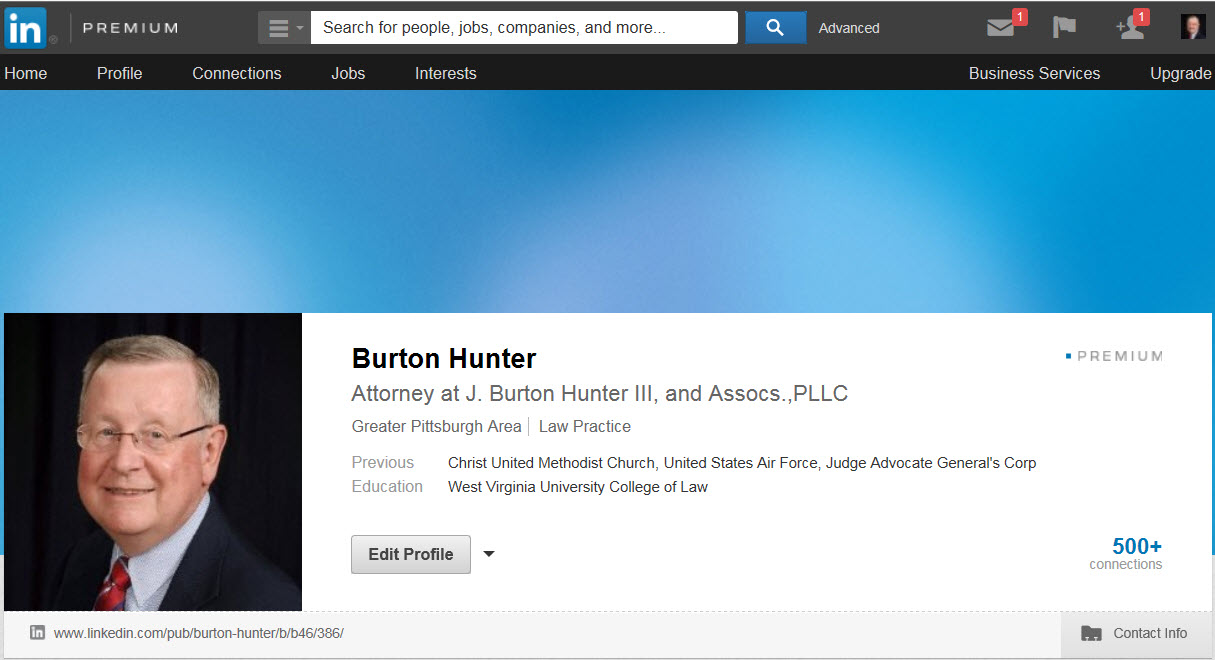Click Greater Pittsburgh Area location
1215x660 pixels.
pos(436,426)
